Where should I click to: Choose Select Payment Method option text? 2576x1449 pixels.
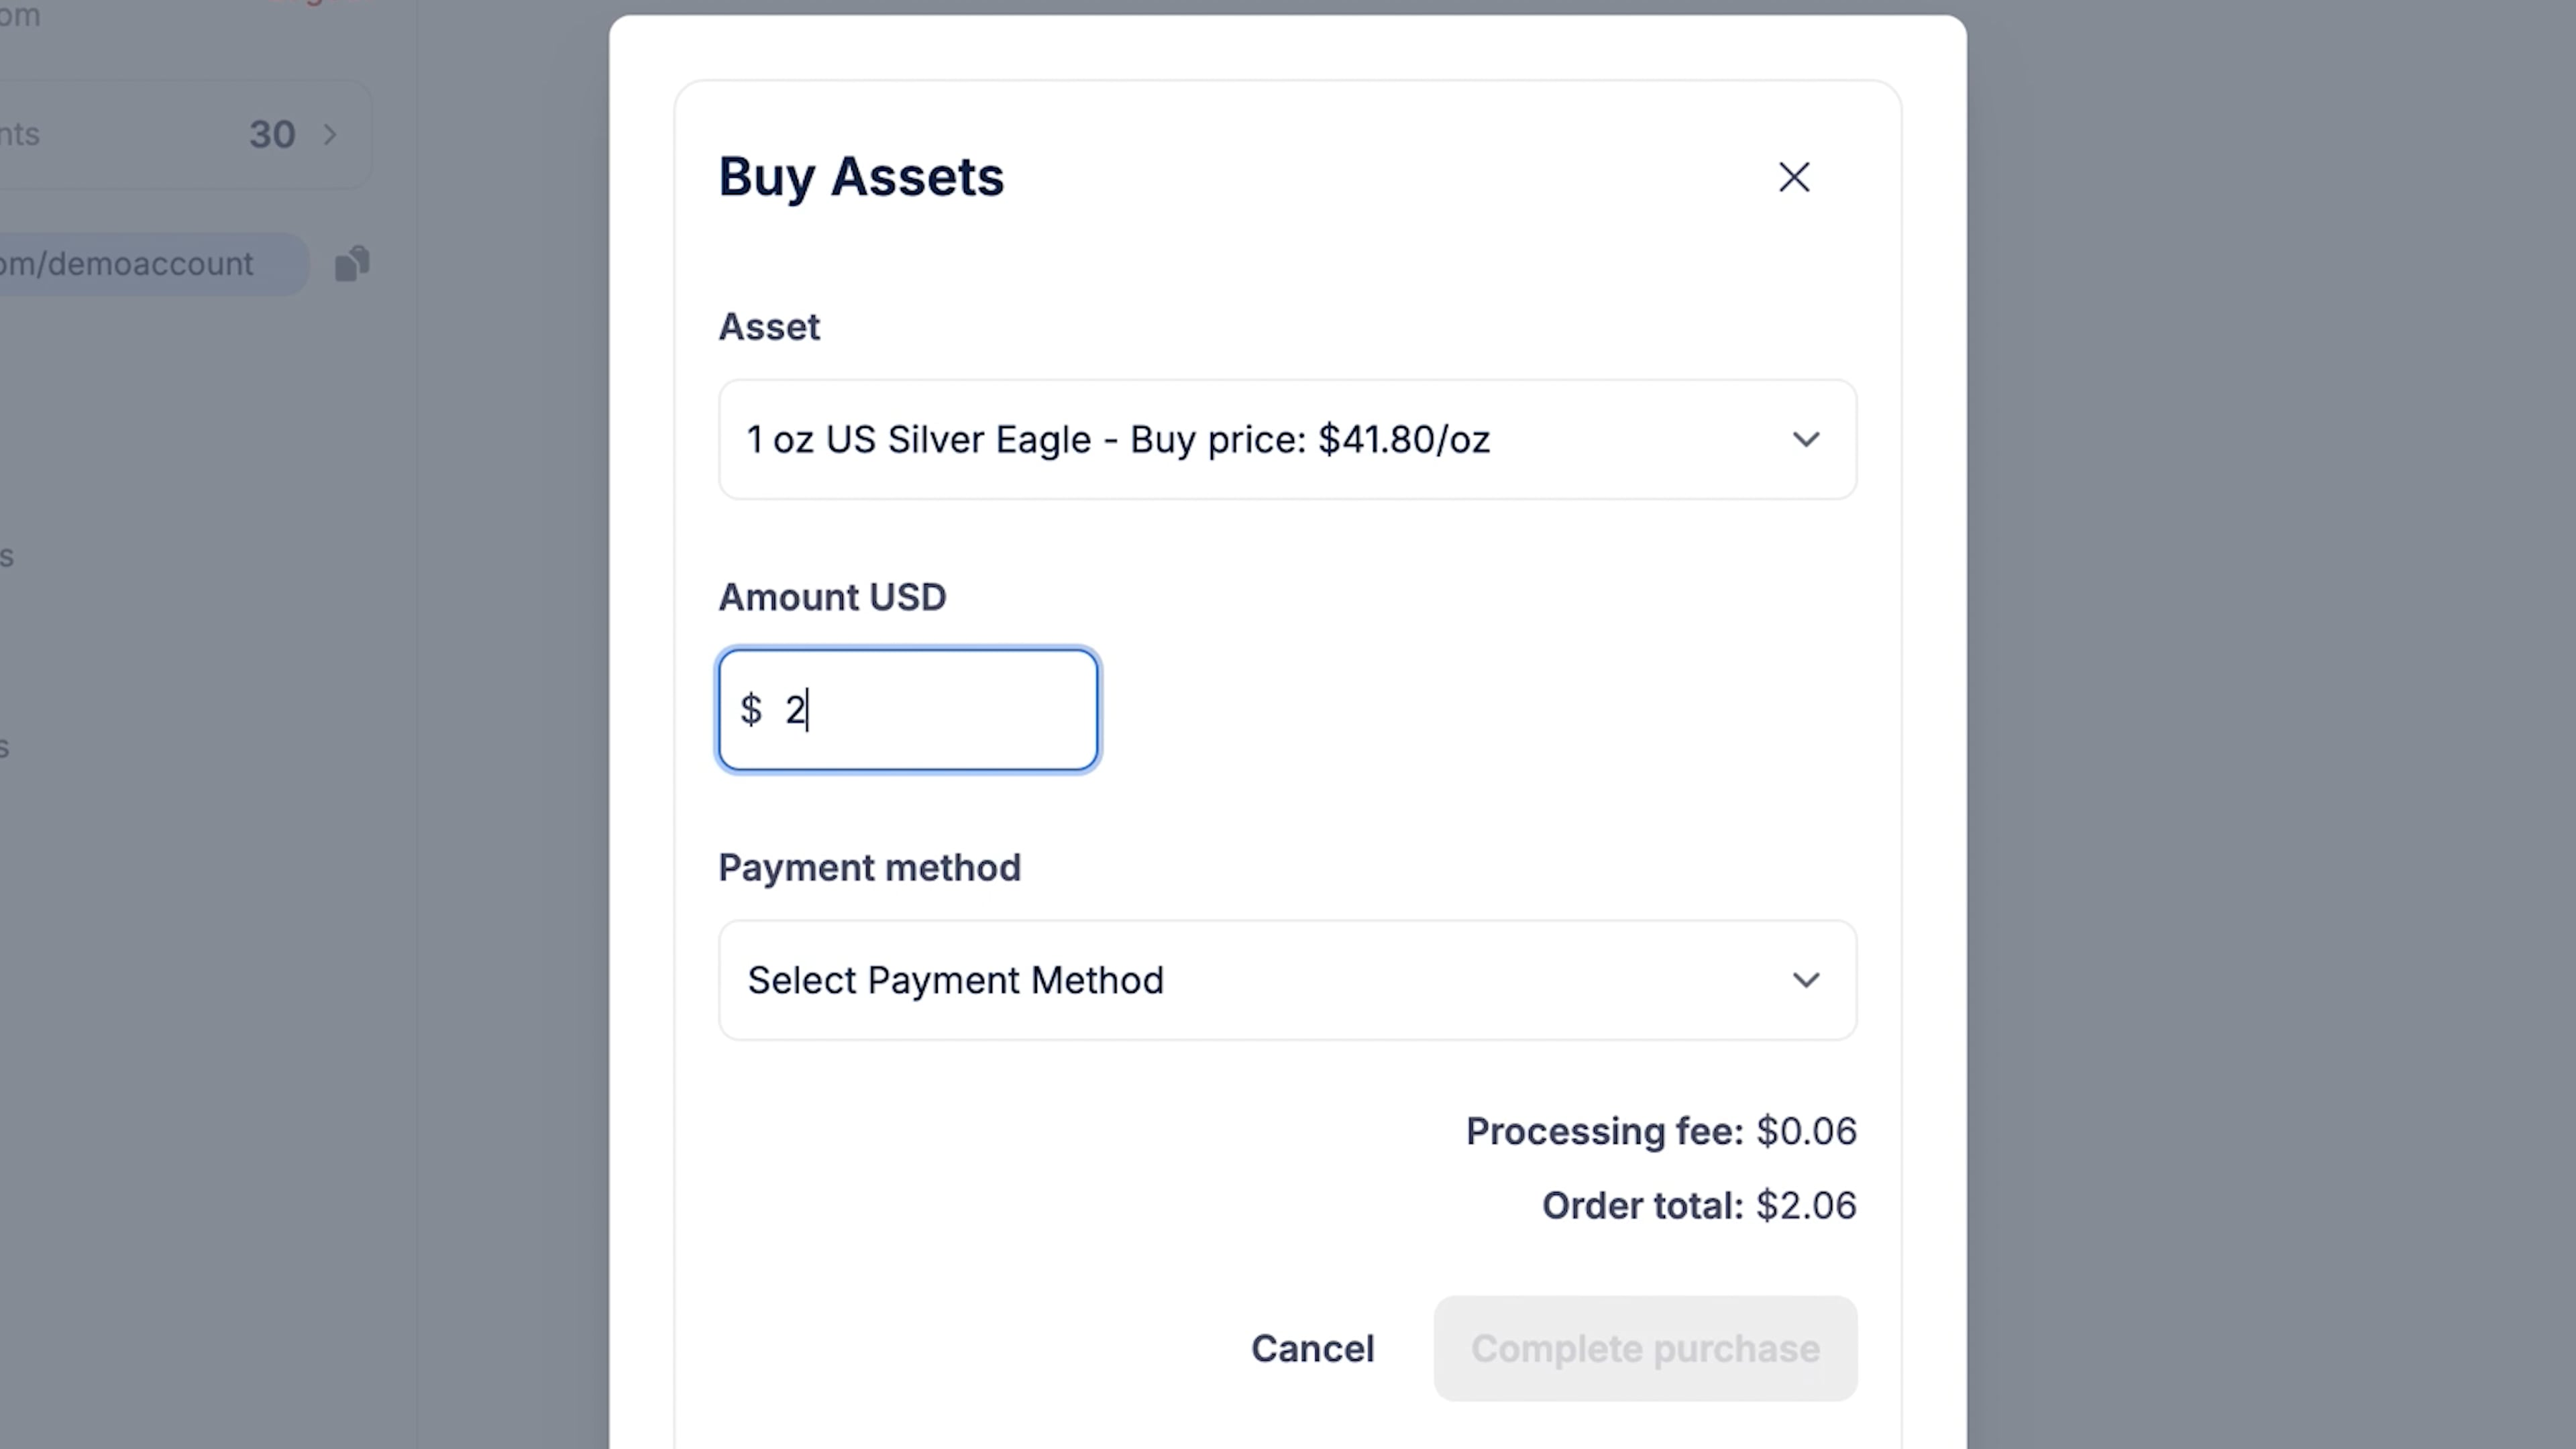point(955,981)
